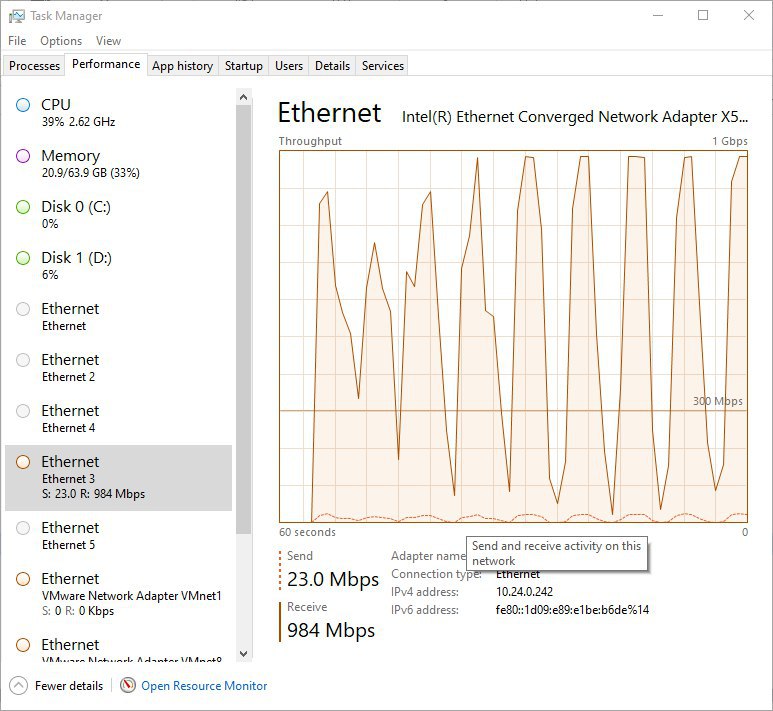Click the Ethernet throughput graph
Viewport: 773px width, 711px height.
point(513,336)
